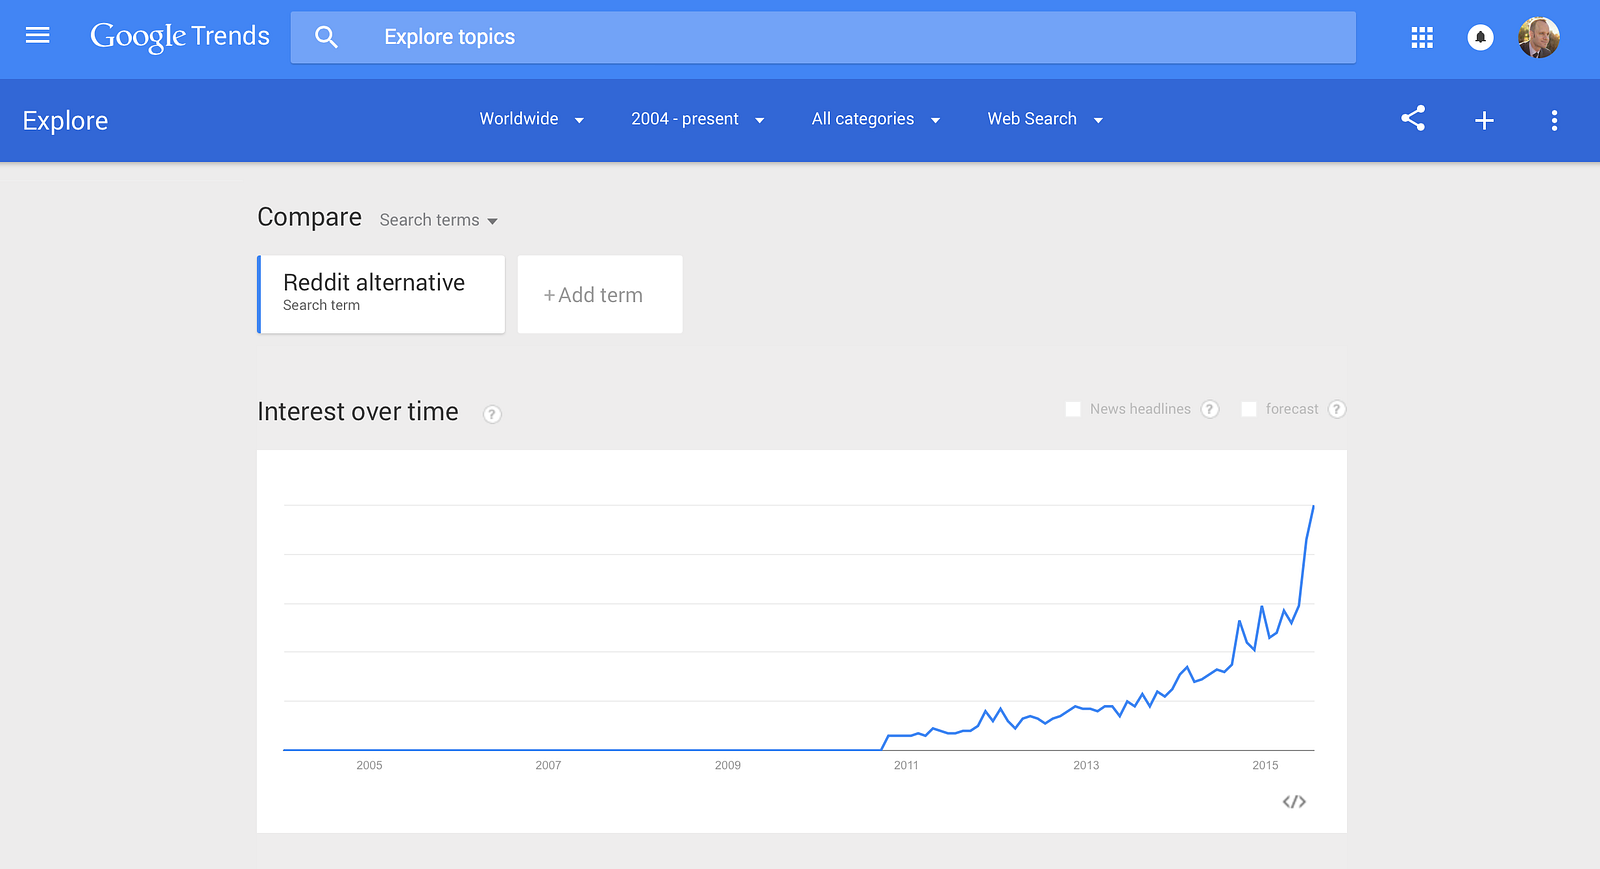Open the notifications bell

[1480, 37]
